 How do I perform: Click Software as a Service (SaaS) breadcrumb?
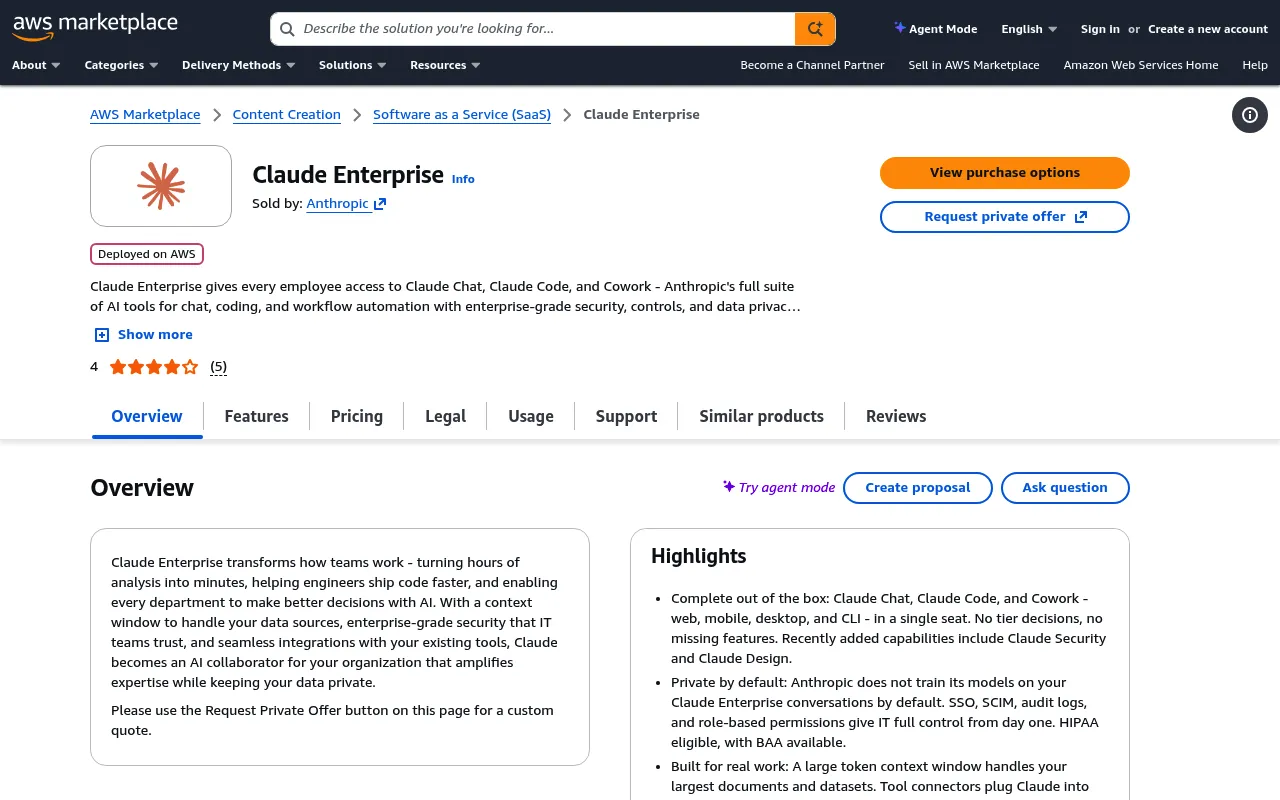coord(462,115)
